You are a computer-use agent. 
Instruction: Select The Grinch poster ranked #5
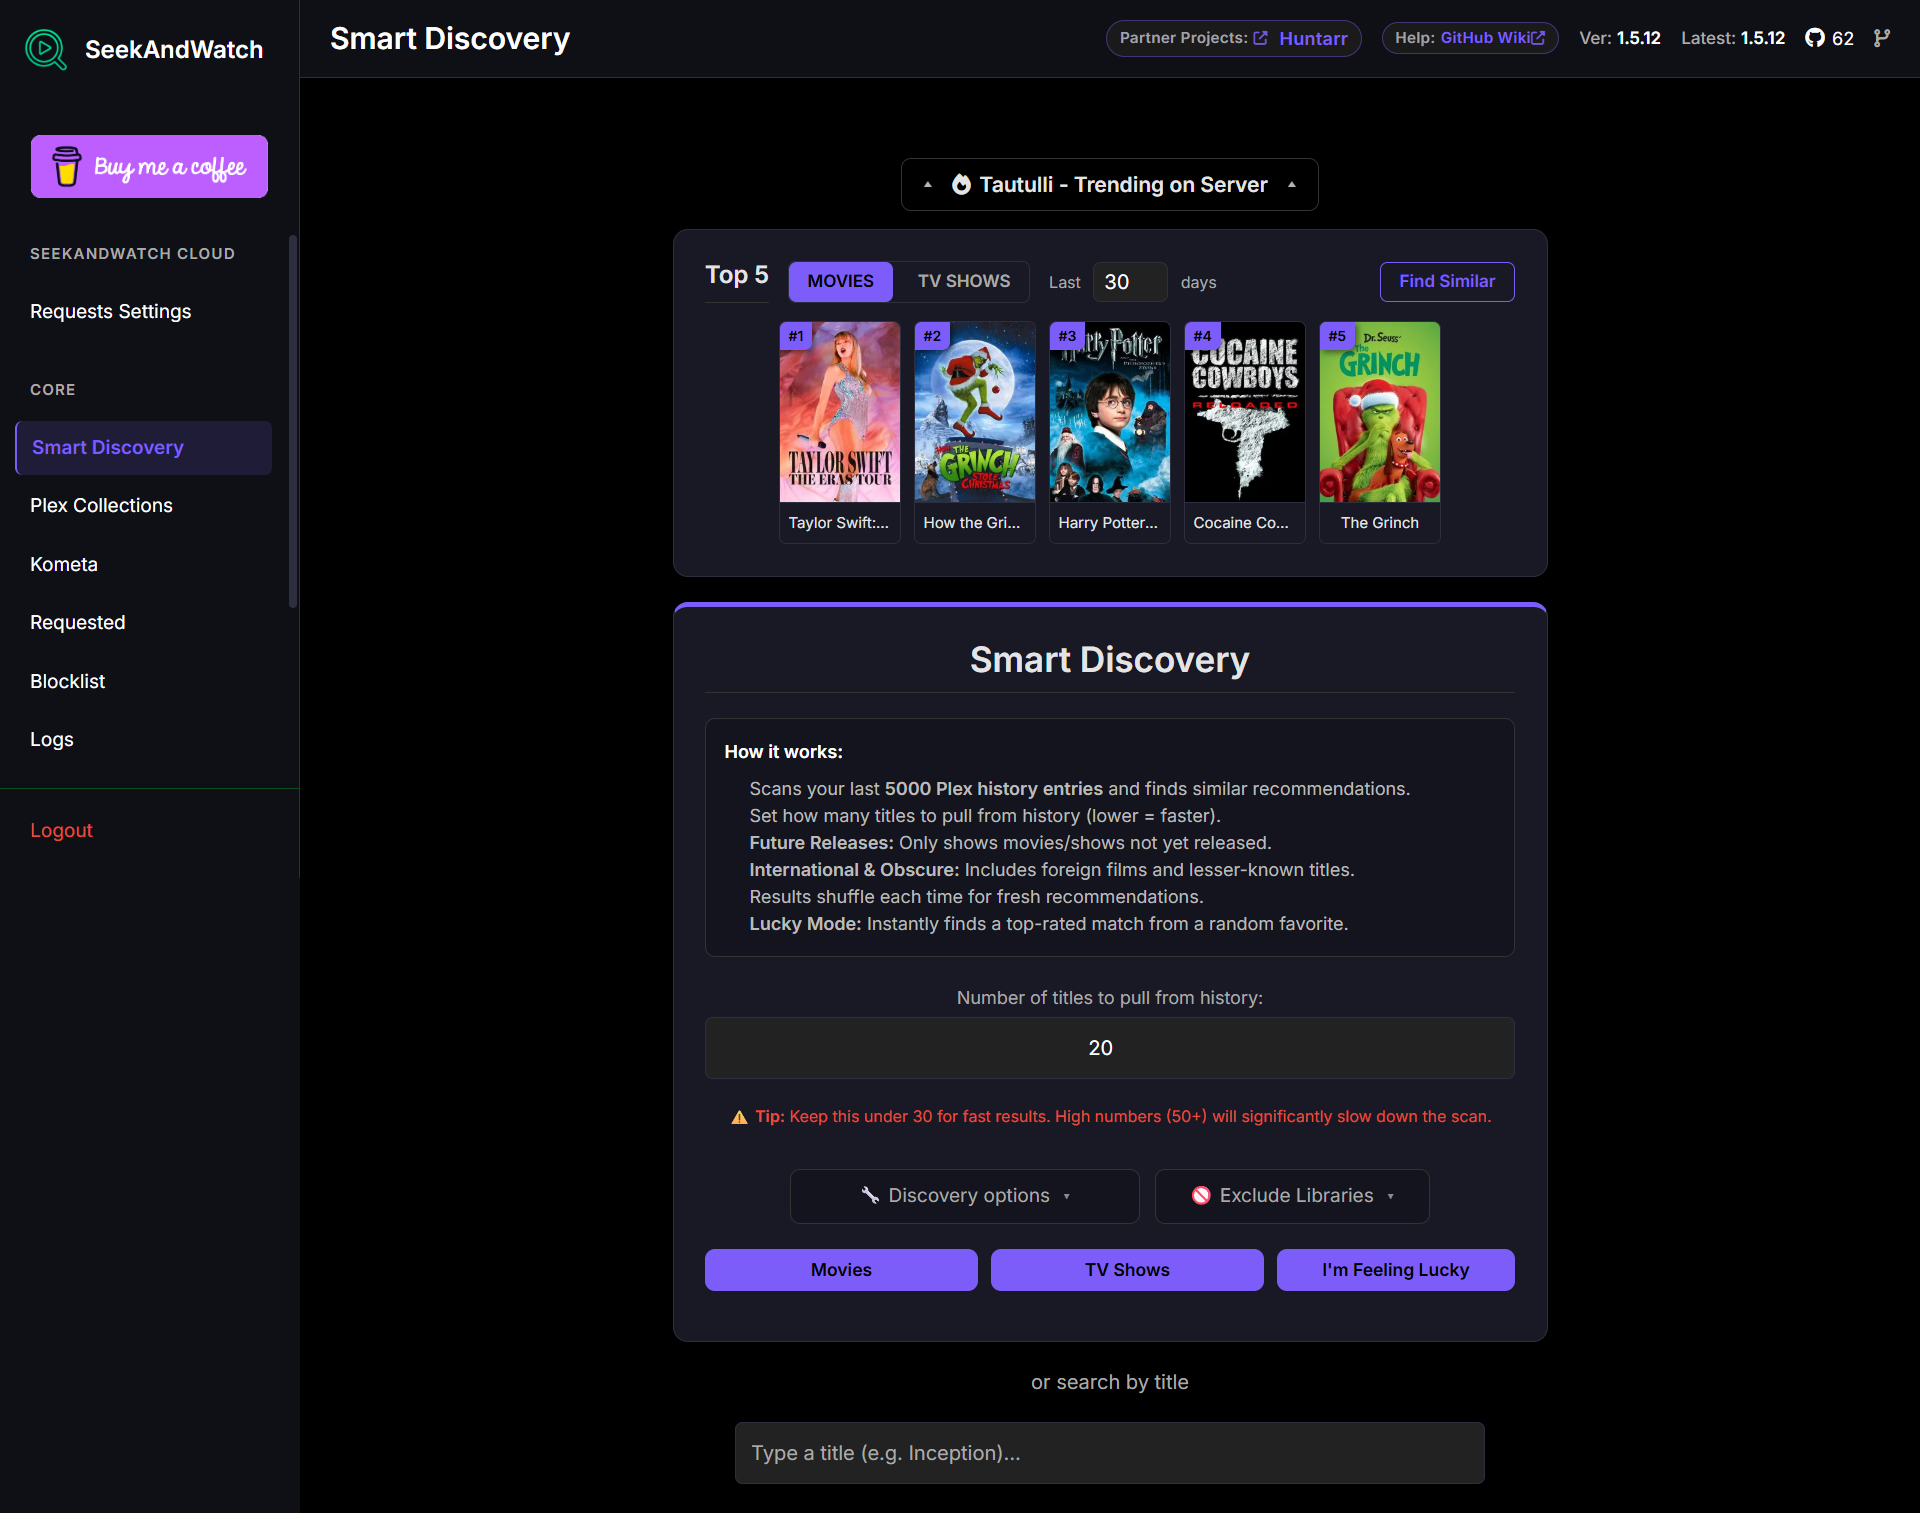point(1380,412)
